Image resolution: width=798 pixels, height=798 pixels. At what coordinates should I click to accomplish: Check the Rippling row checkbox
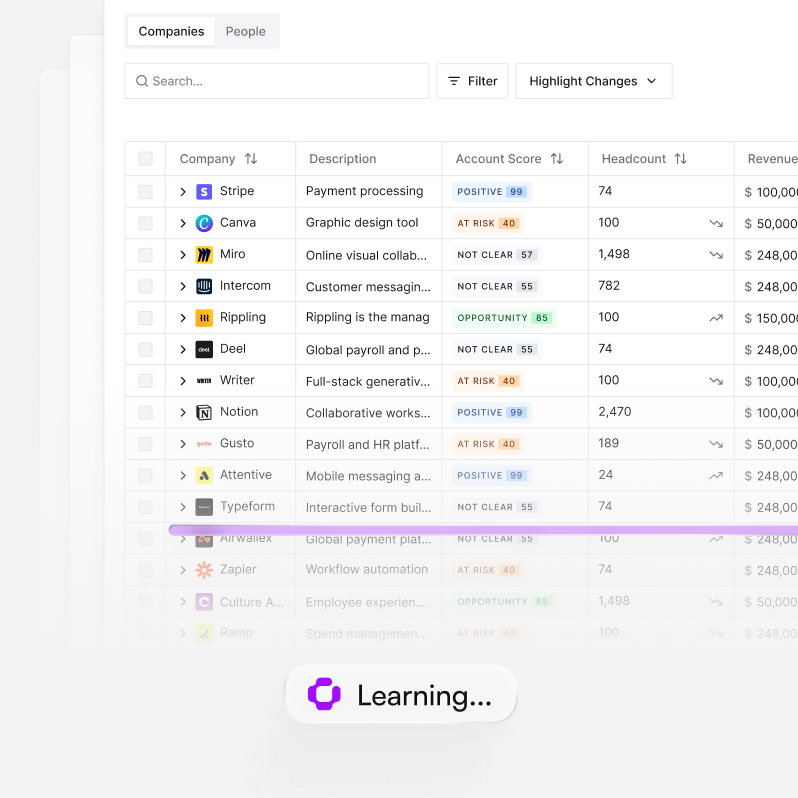(x=146, y=318)
